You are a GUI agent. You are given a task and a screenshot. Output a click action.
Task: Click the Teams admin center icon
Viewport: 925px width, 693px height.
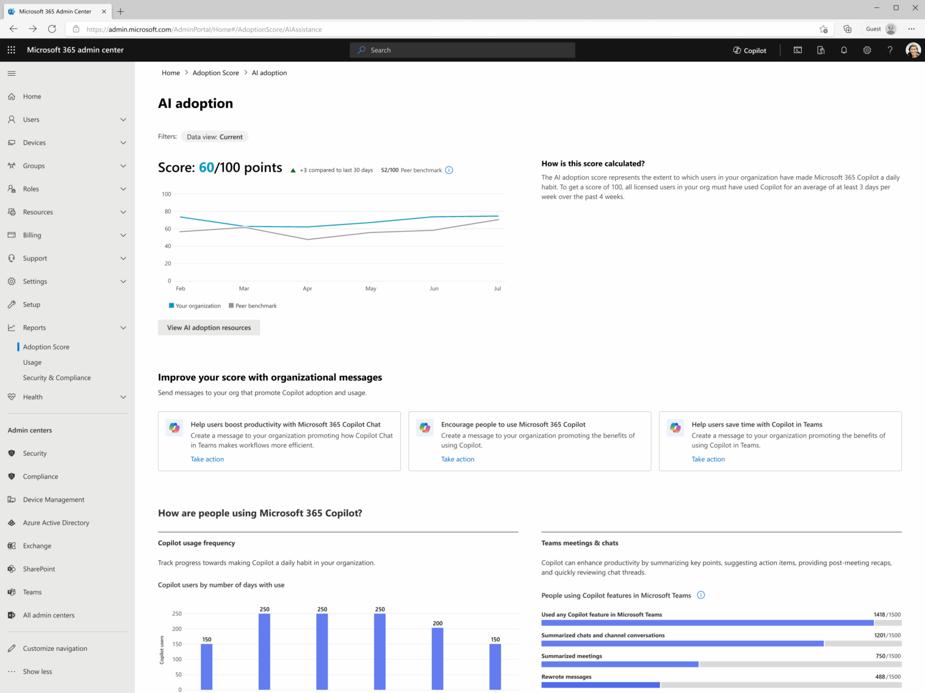[11, 592]
